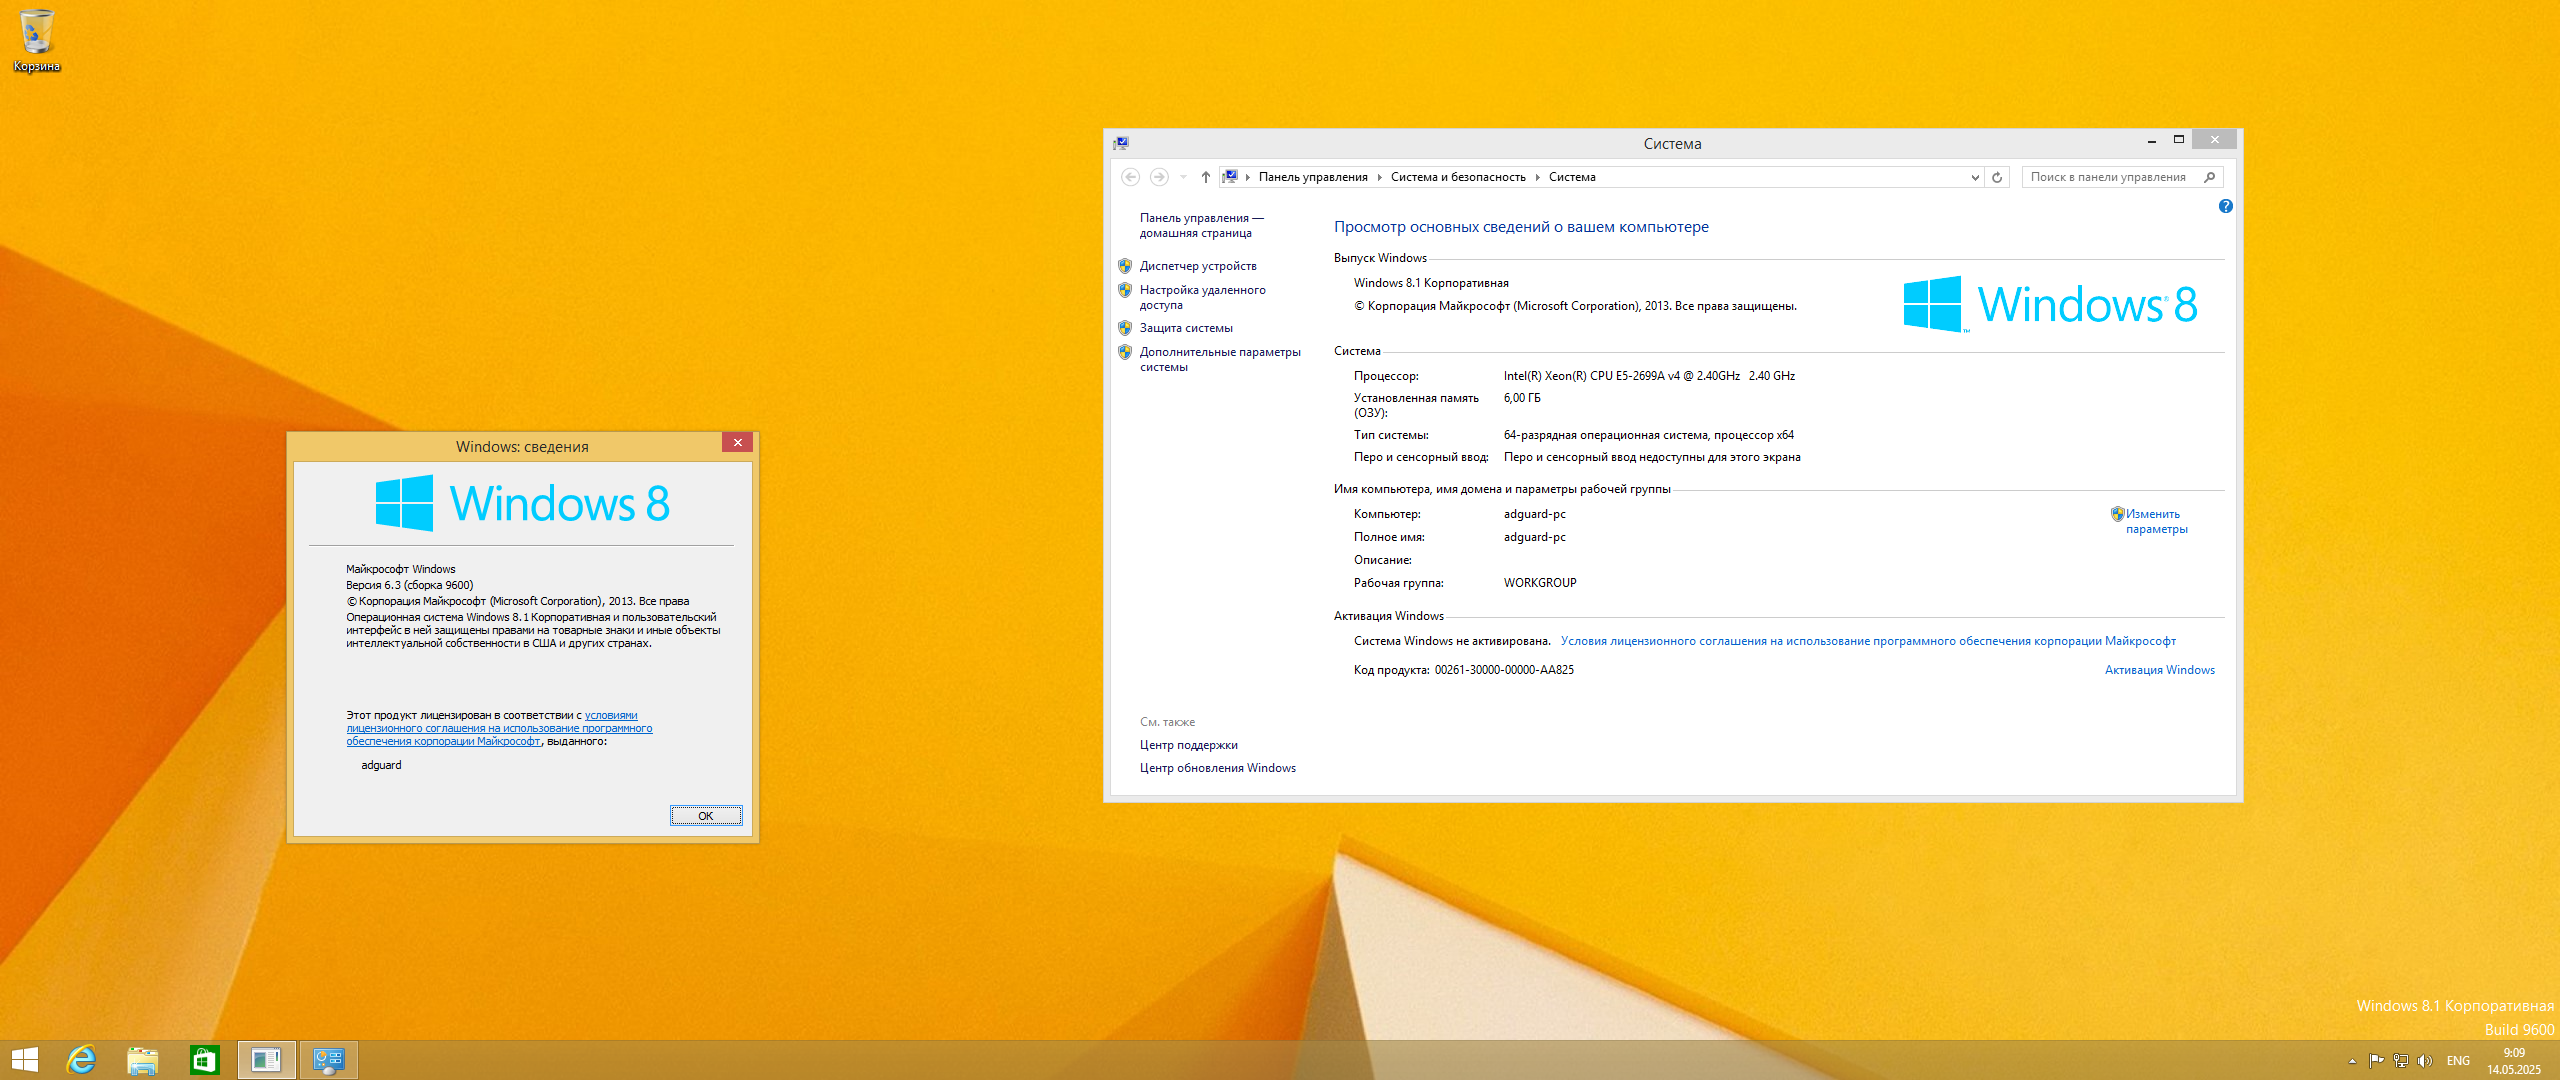Open 'Дополнительные параметры системы' link
Screen dimensions: 2560x1080
[1220, 359]
